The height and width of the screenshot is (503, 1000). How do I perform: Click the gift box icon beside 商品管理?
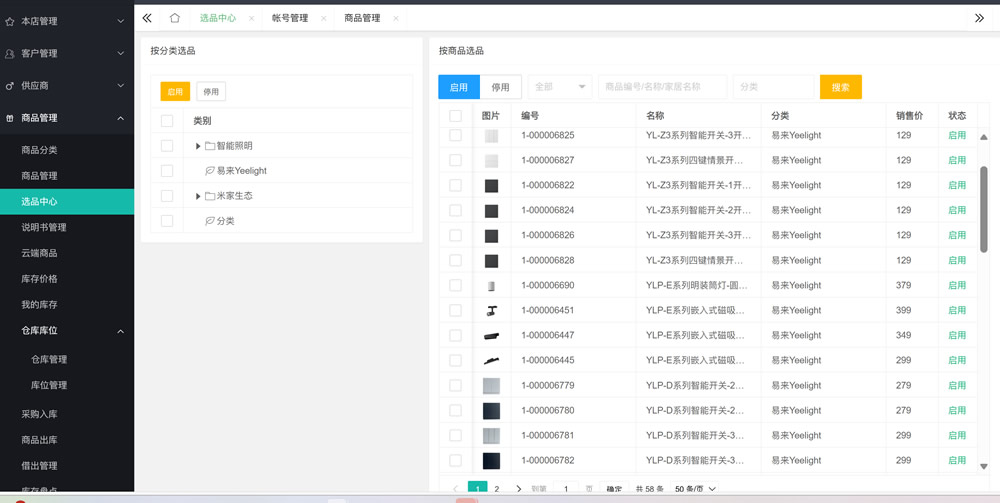(10, 118)
